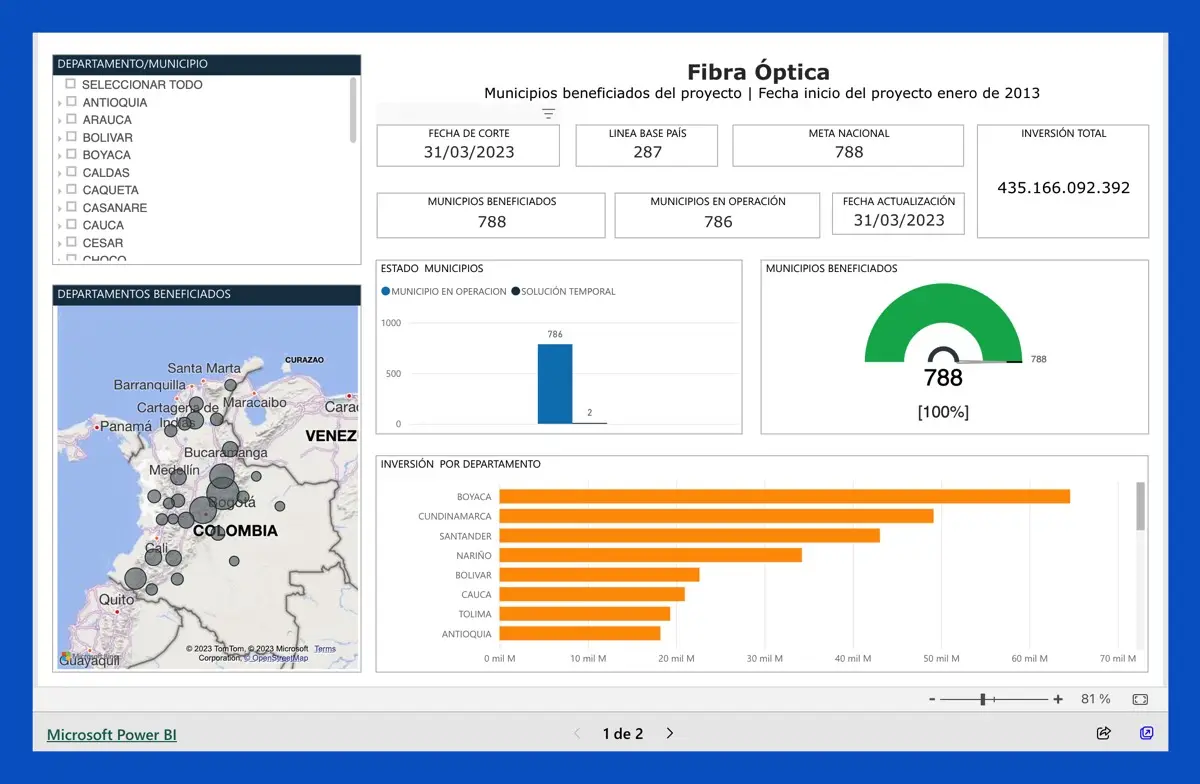Click the FECHA DE CORTE card
The height and width of the screenshot is (784, 1200).
pos(468,145)
